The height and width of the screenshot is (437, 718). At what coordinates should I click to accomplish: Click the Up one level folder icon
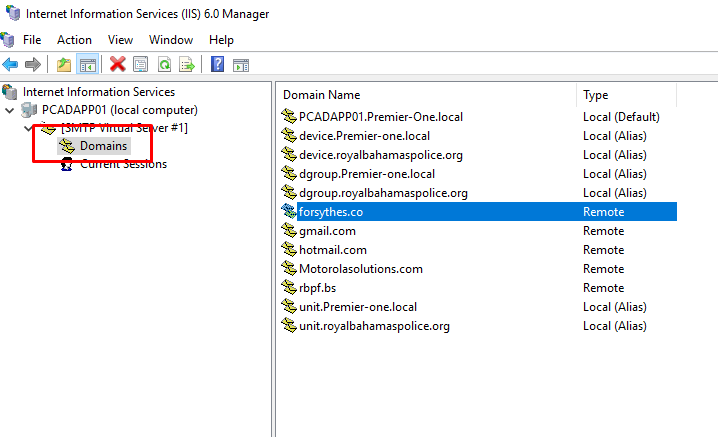64,65
